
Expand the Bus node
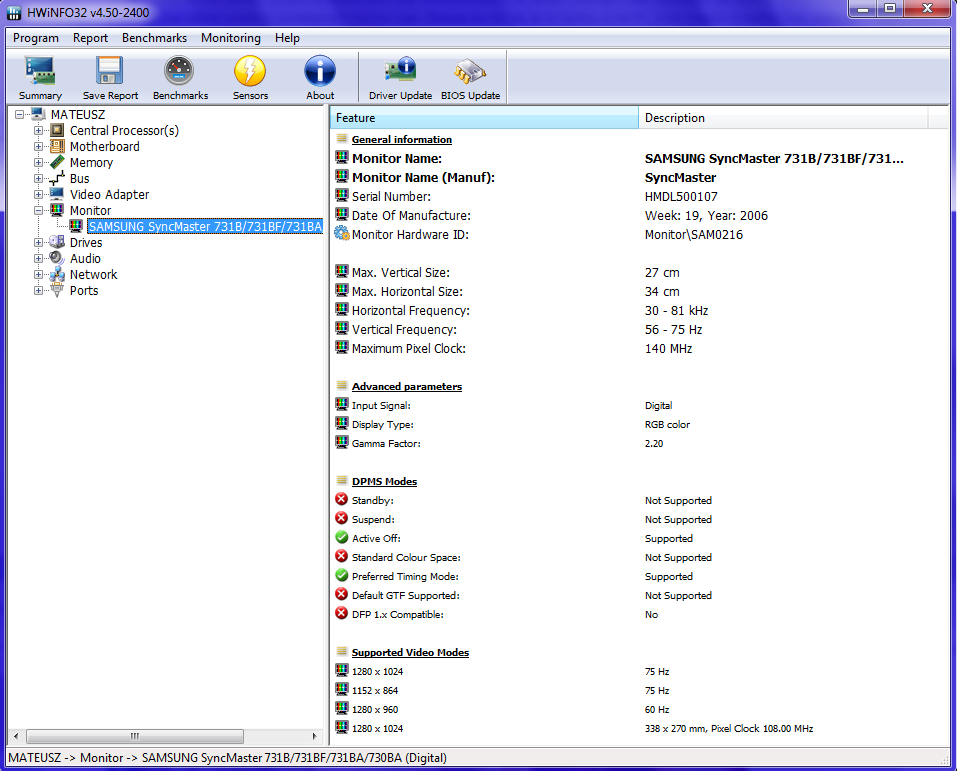click(38, 178)
